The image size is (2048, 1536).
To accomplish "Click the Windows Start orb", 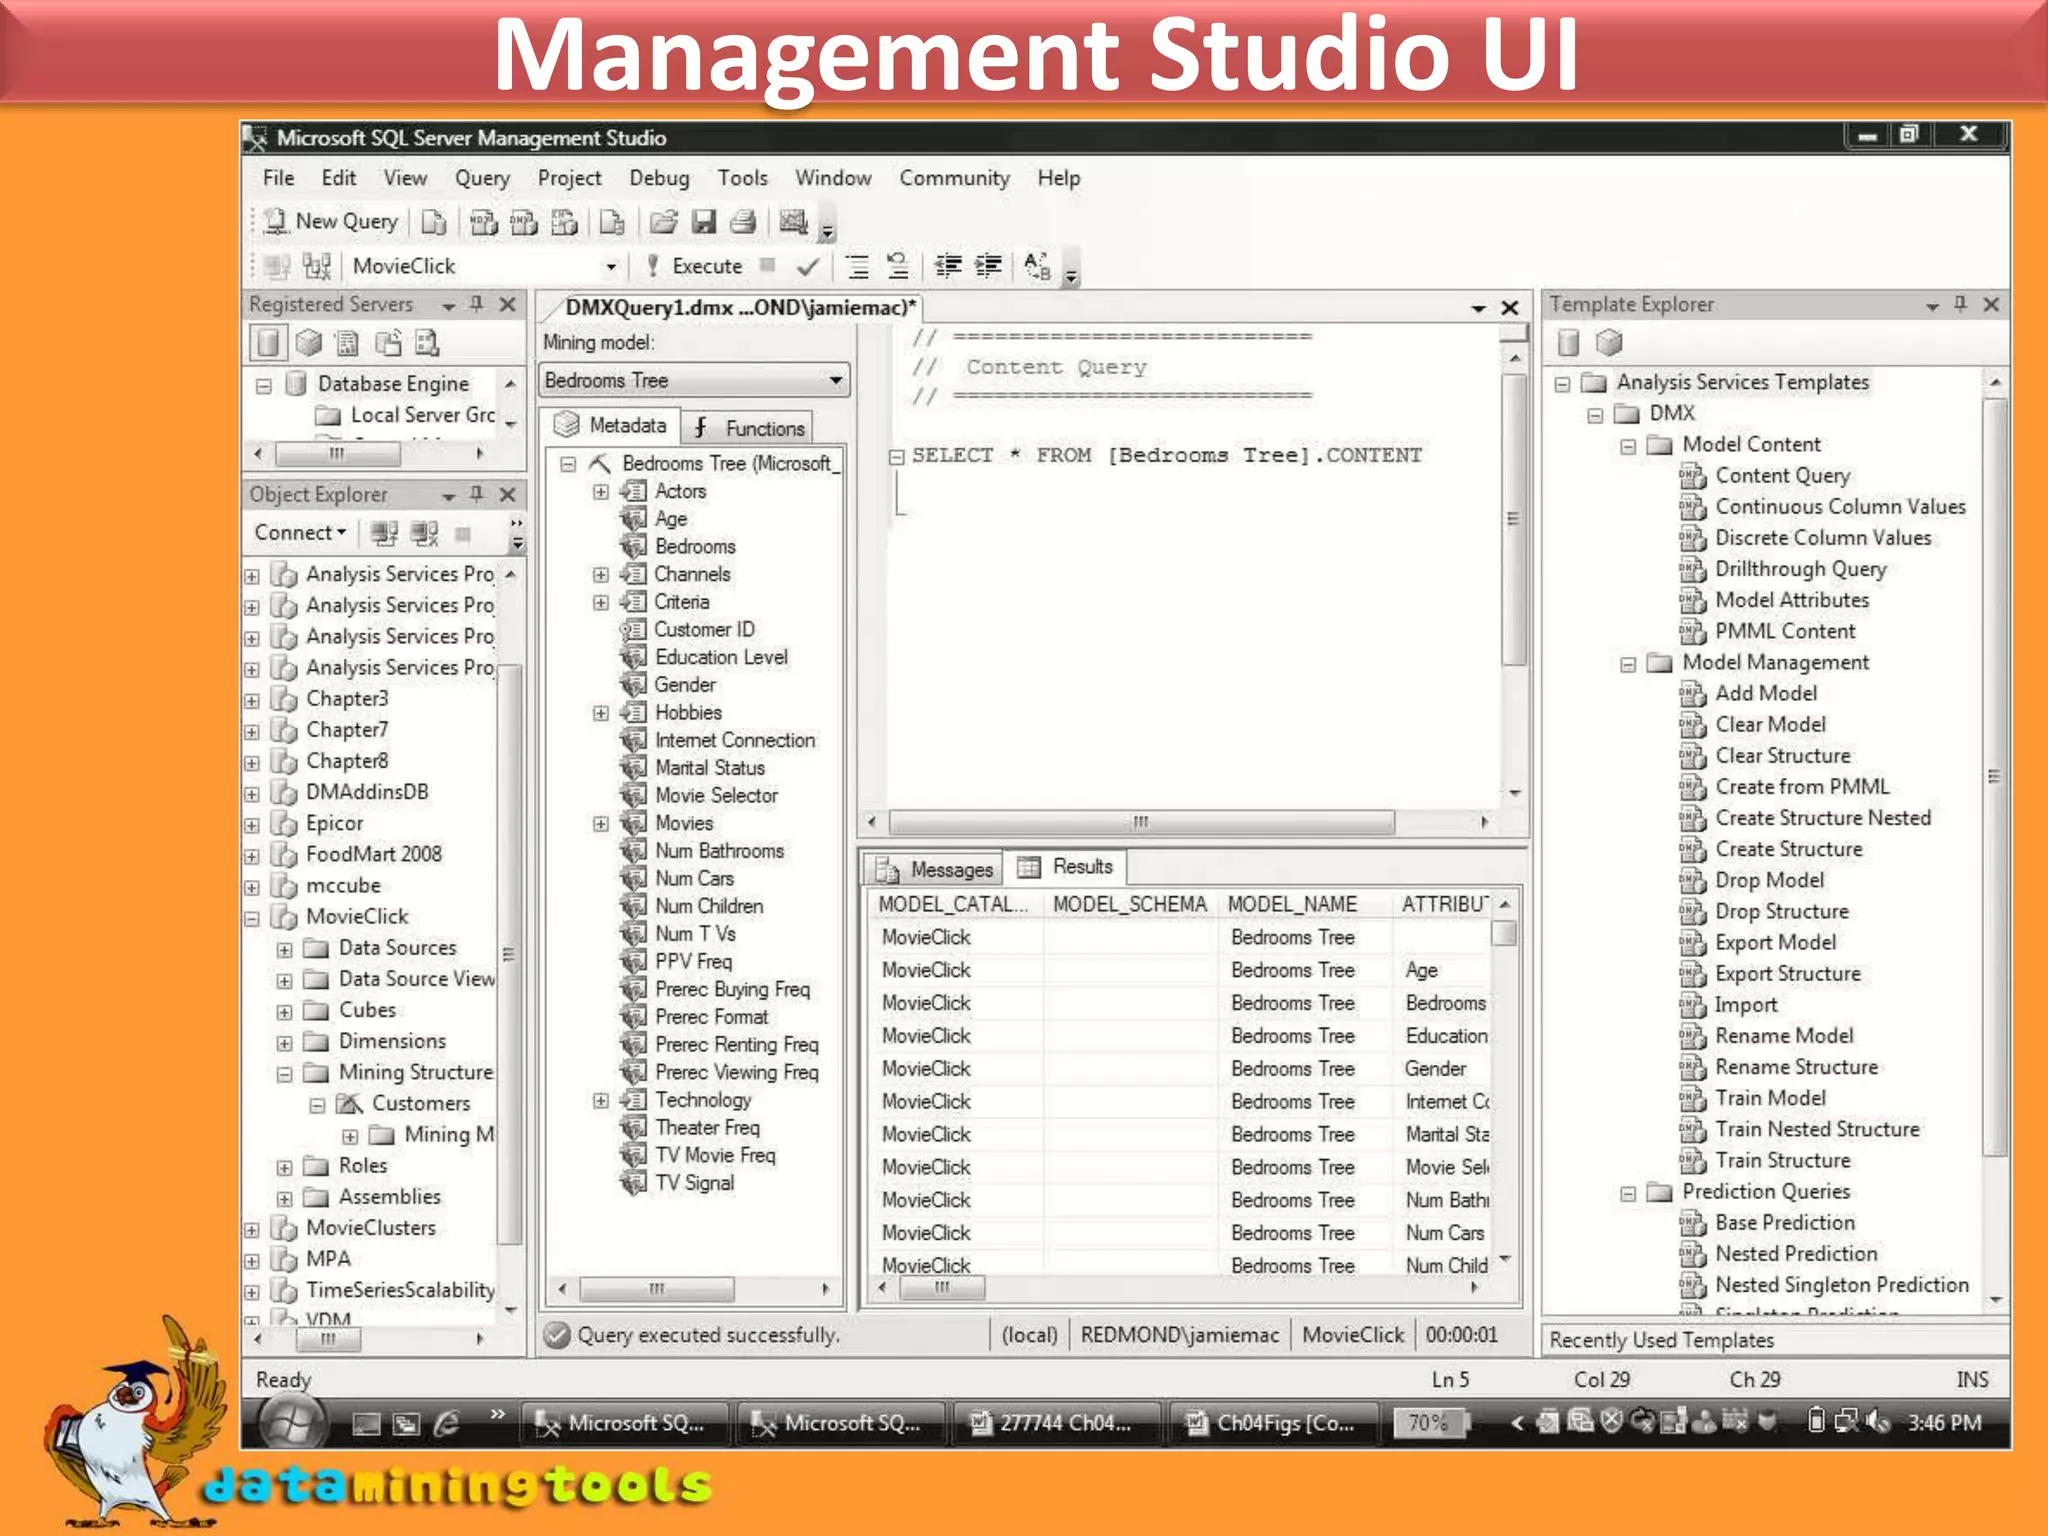I will tap(292, 1423).
